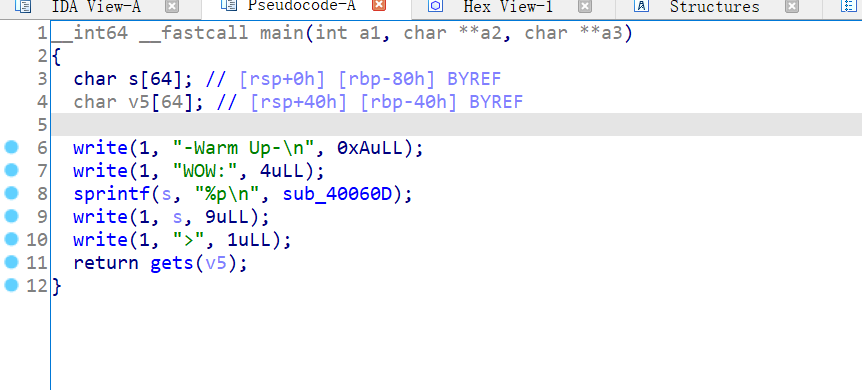Image resolution: width=862 pixels, height=390 pixels.
Task: Close the Hex View-1 tab
Action: pos(585,6)
